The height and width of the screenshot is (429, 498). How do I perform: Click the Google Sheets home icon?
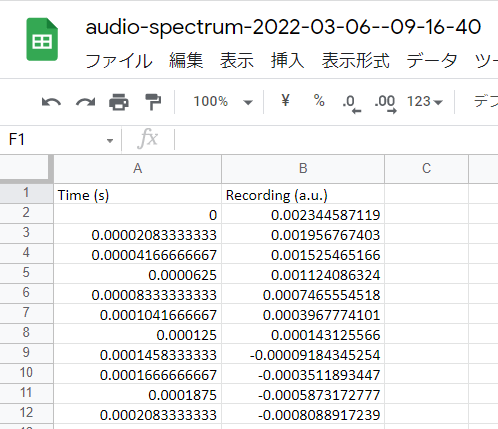(42, 39)
